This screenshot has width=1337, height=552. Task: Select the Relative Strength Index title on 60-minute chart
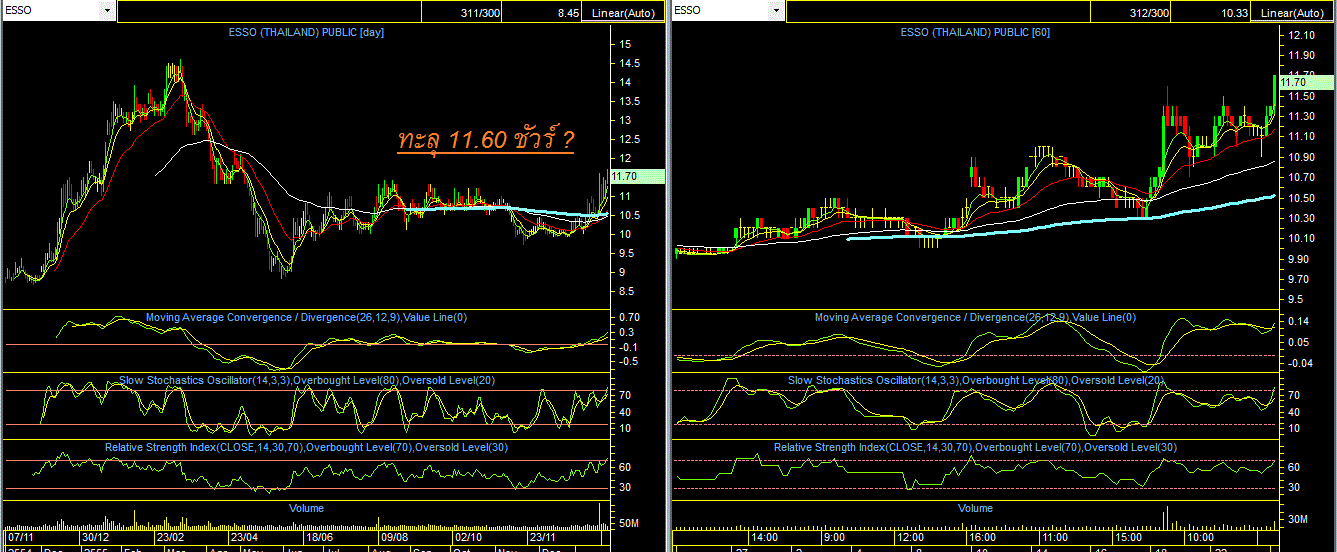pyautogui.click(x=975, y=447)
